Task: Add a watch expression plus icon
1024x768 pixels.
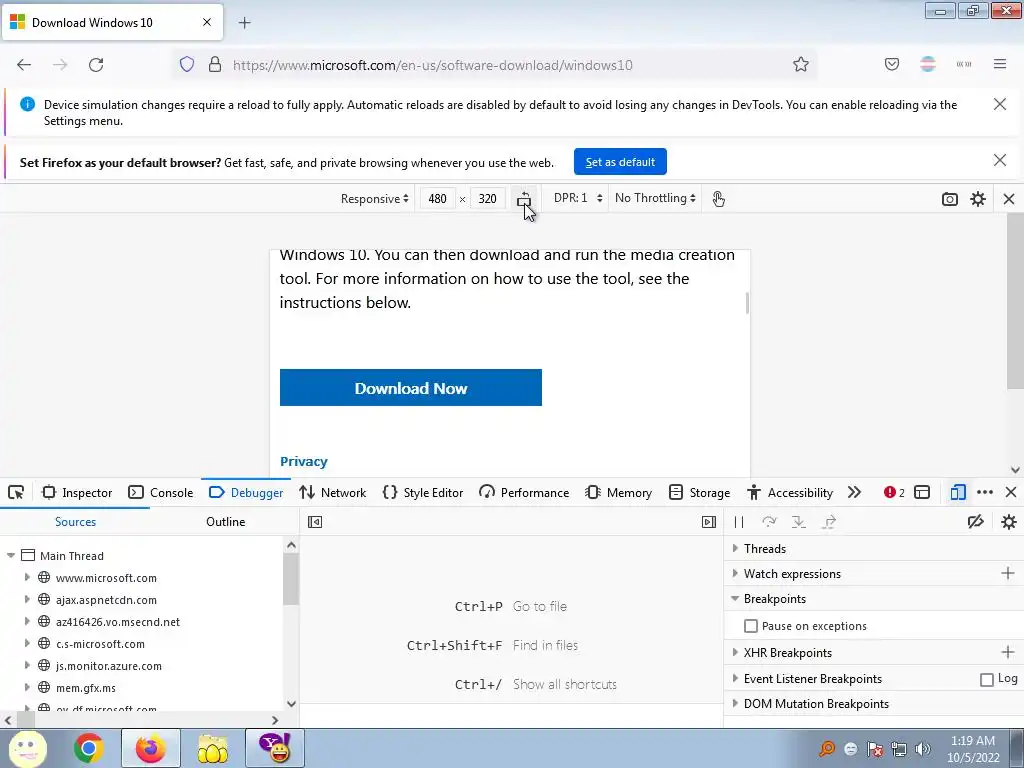Action: pos(1008,573)
